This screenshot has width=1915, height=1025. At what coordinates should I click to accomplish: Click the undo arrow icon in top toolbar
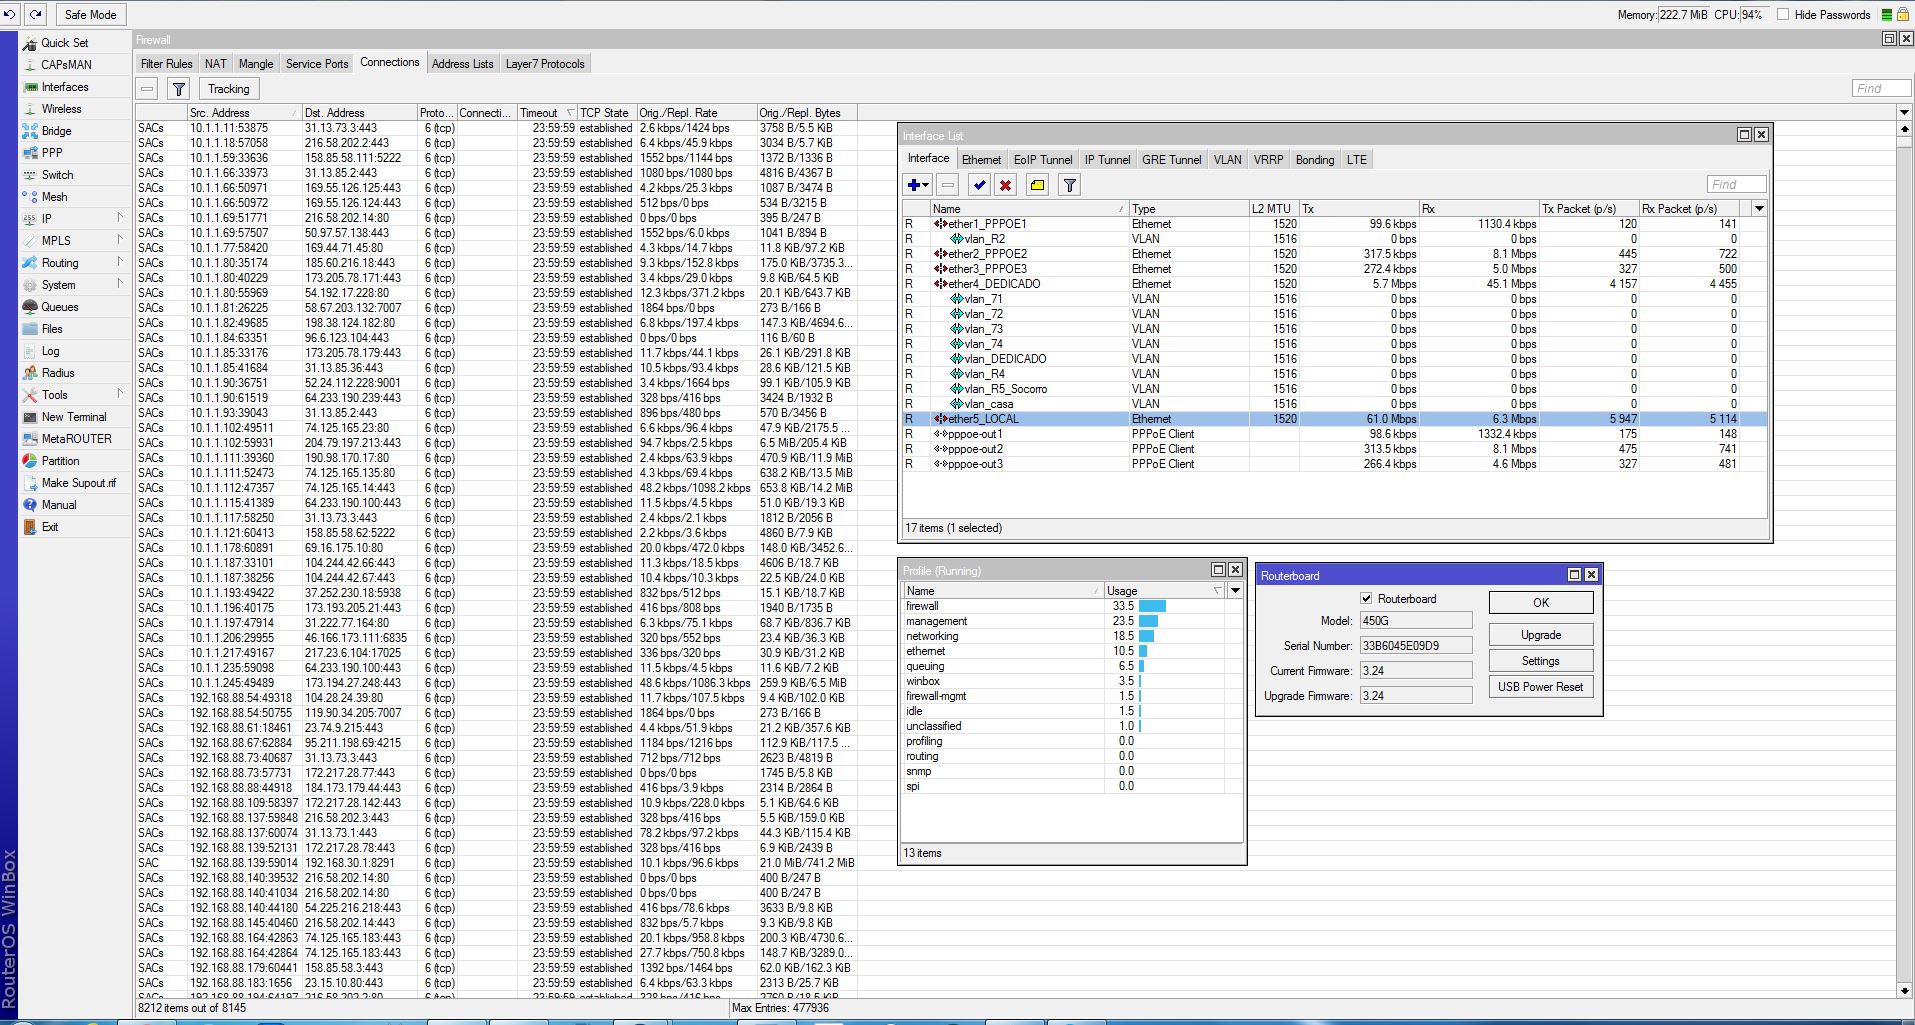[x=10, y=14]
